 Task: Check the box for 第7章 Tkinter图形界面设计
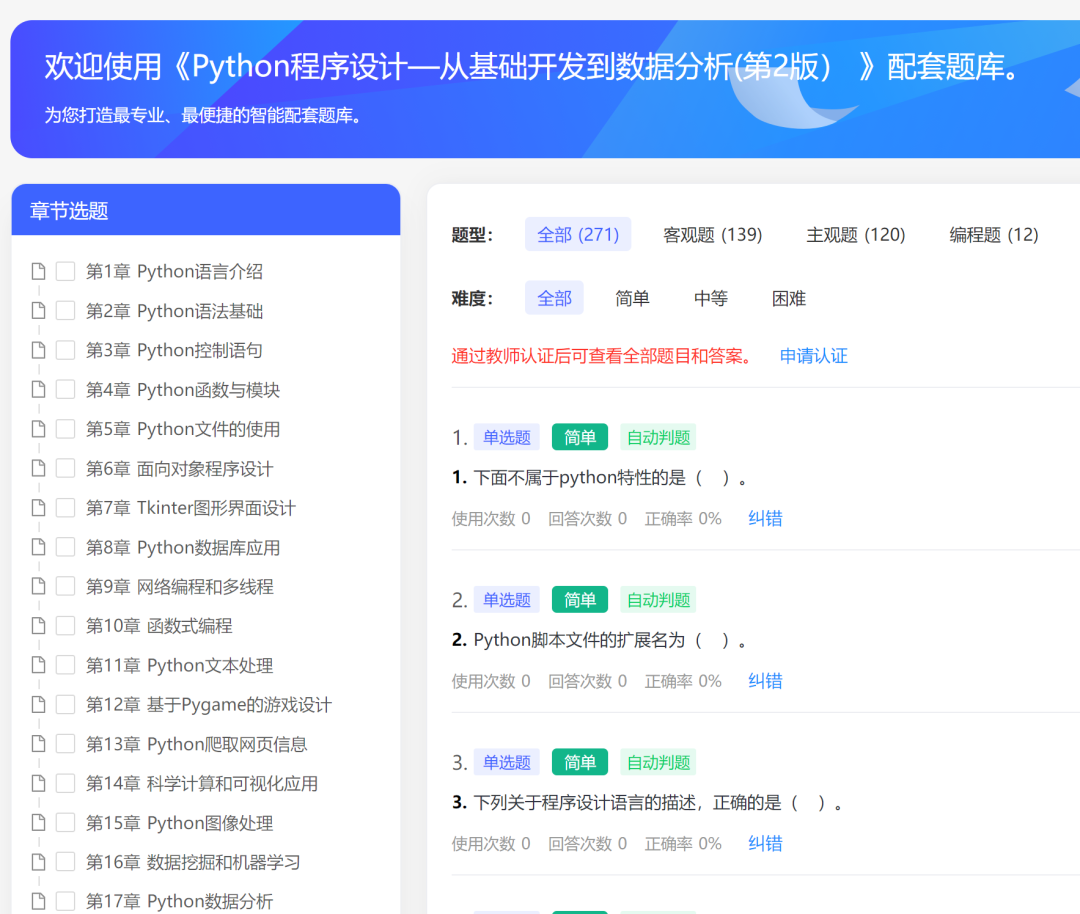(x=65, y=508)
